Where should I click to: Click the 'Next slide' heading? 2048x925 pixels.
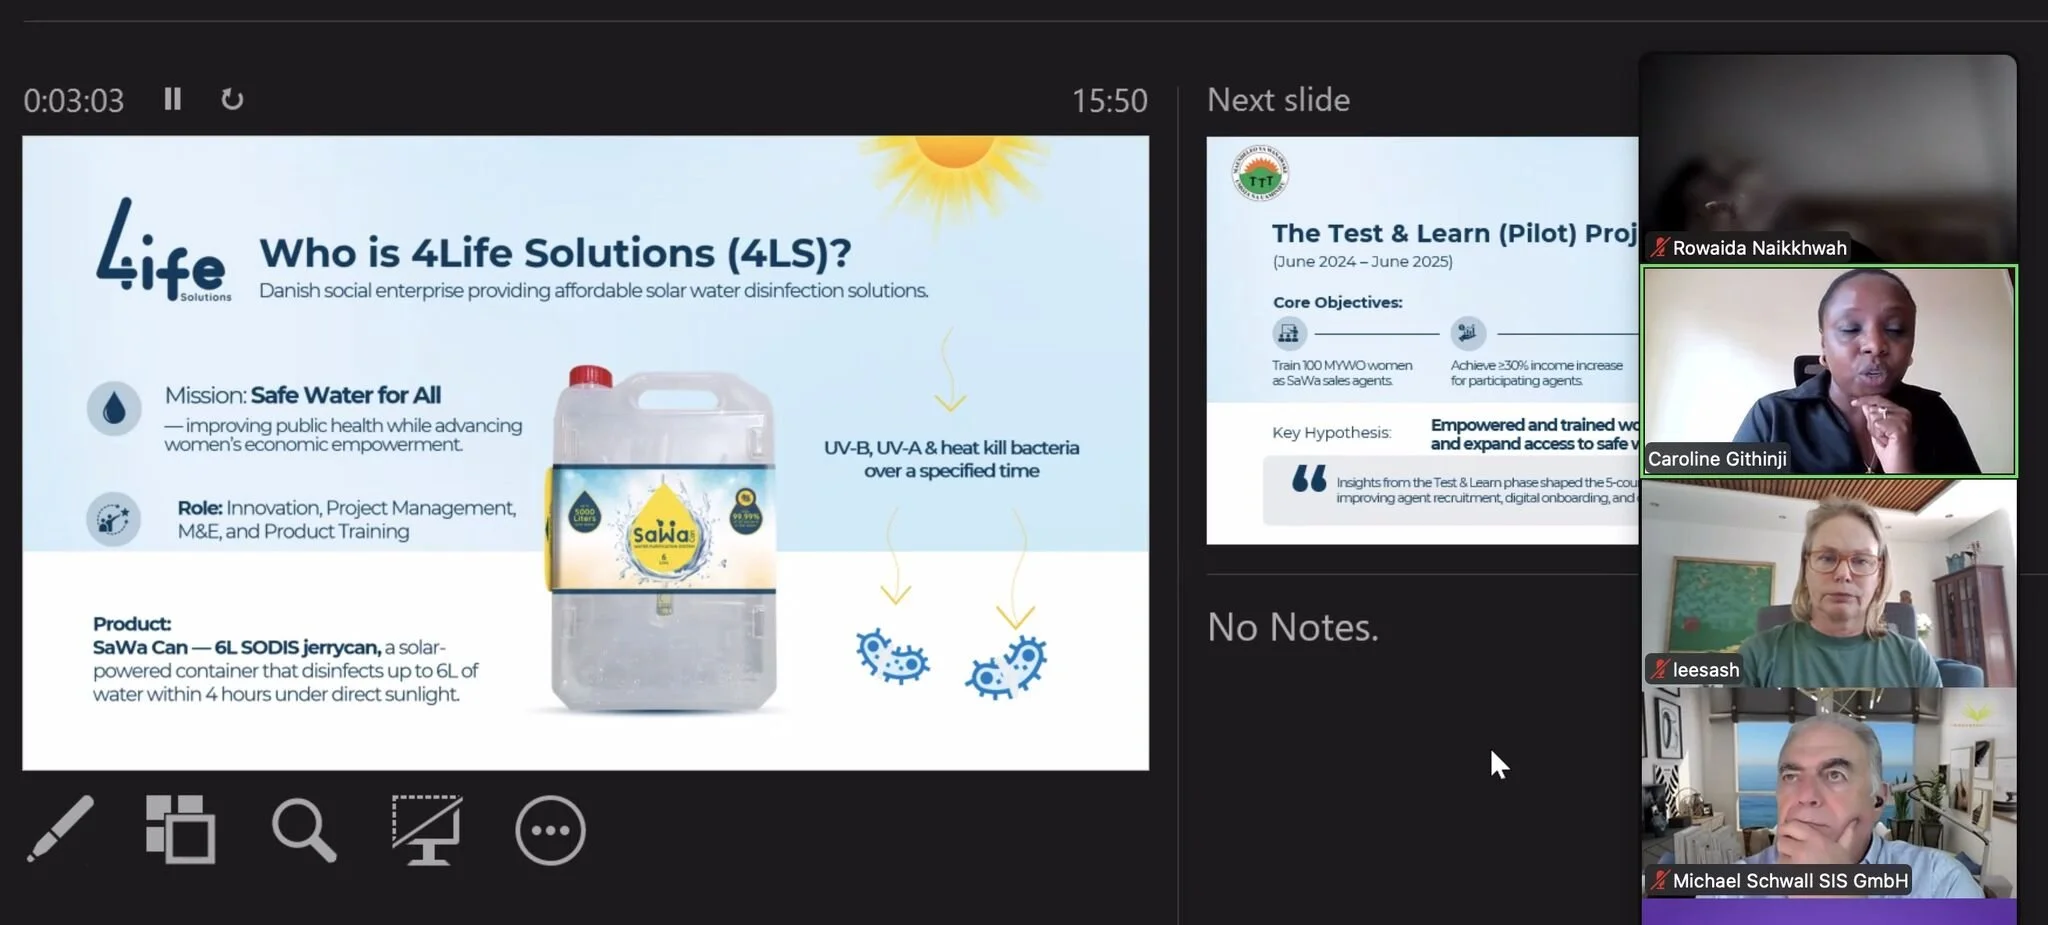[1278, 99]
